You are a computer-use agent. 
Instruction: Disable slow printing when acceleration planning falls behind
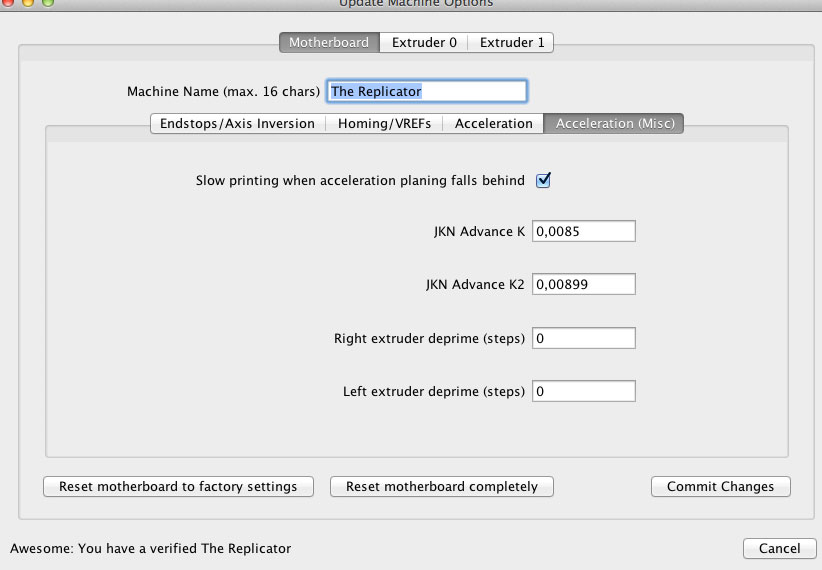click(x=544, y=181)
